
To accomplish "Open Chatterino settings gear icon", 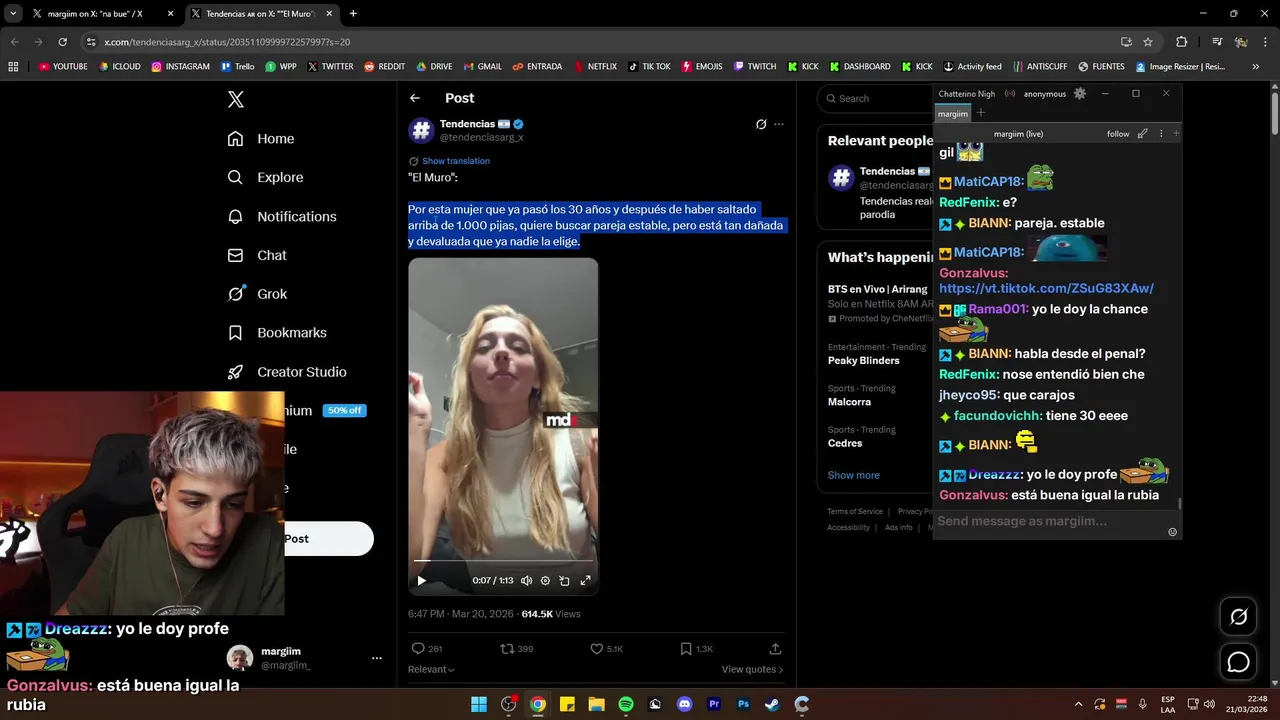I will point(1080,93).
